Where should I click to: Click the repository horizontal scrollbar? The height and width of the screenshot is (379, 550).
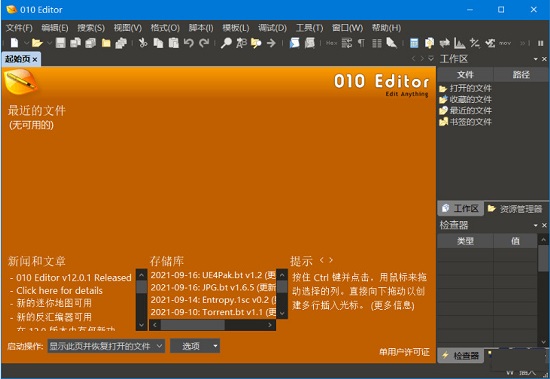click(x=212, y=325)
